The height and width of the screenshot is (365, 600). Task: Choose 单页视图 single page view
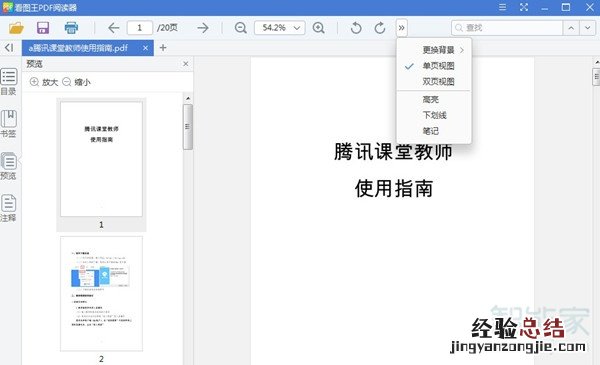[434, 66]
